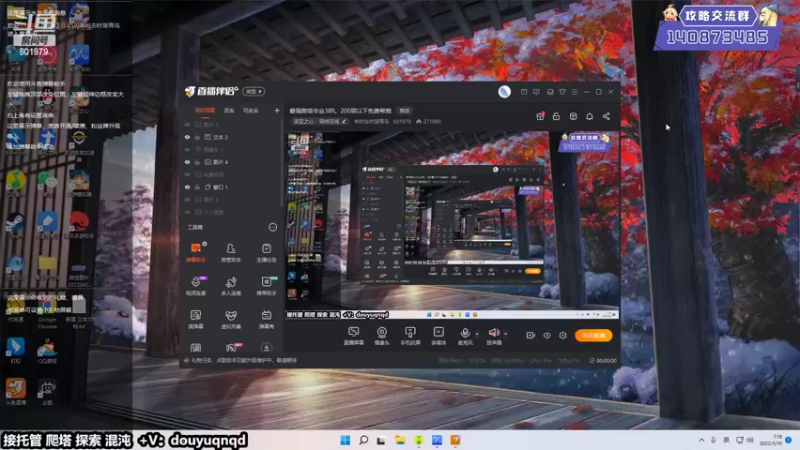Show hidden tray icons chevron

click(x=702, y=440)
